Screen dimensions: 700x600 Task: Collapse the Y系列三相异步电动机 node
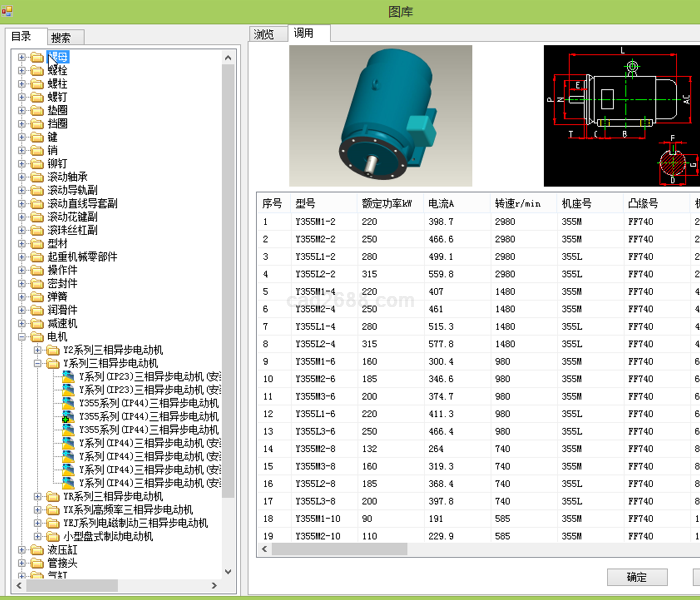click(38, 364)
